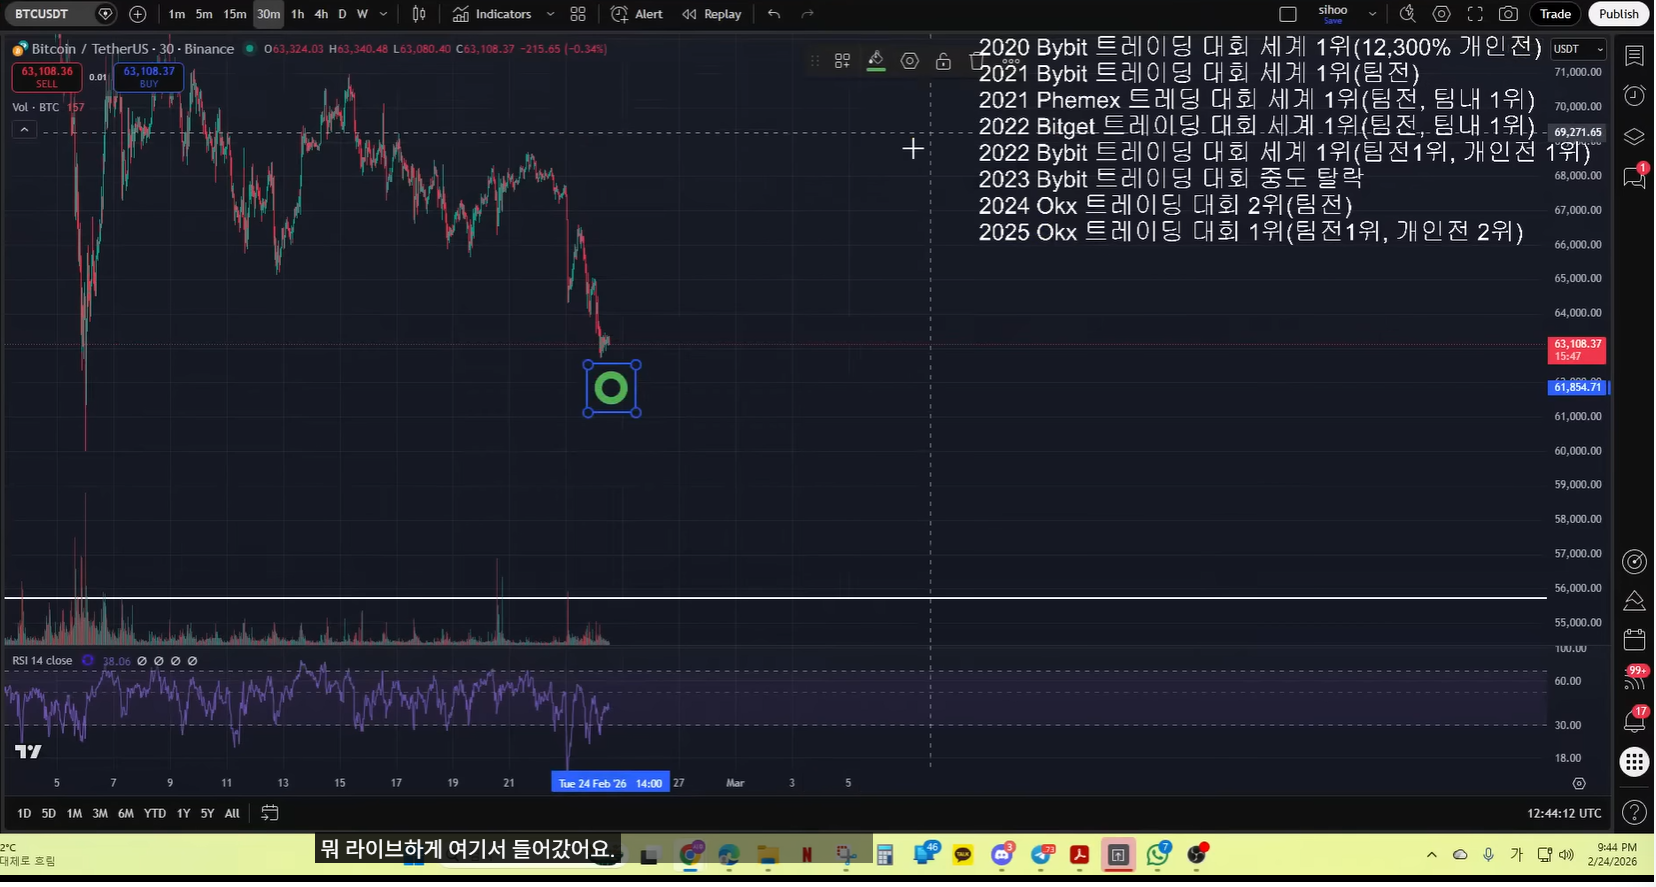The height and width of the screenshot is (887, 1656).
Task: Open the calendar panel icon in right sidebar
Action: [x=1634, y=639]
